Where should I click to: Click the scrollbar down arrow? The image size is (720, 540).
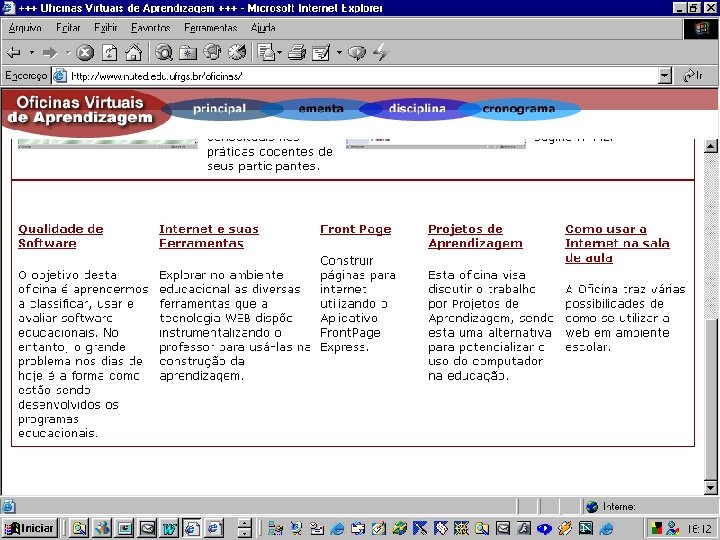[710, 487]
